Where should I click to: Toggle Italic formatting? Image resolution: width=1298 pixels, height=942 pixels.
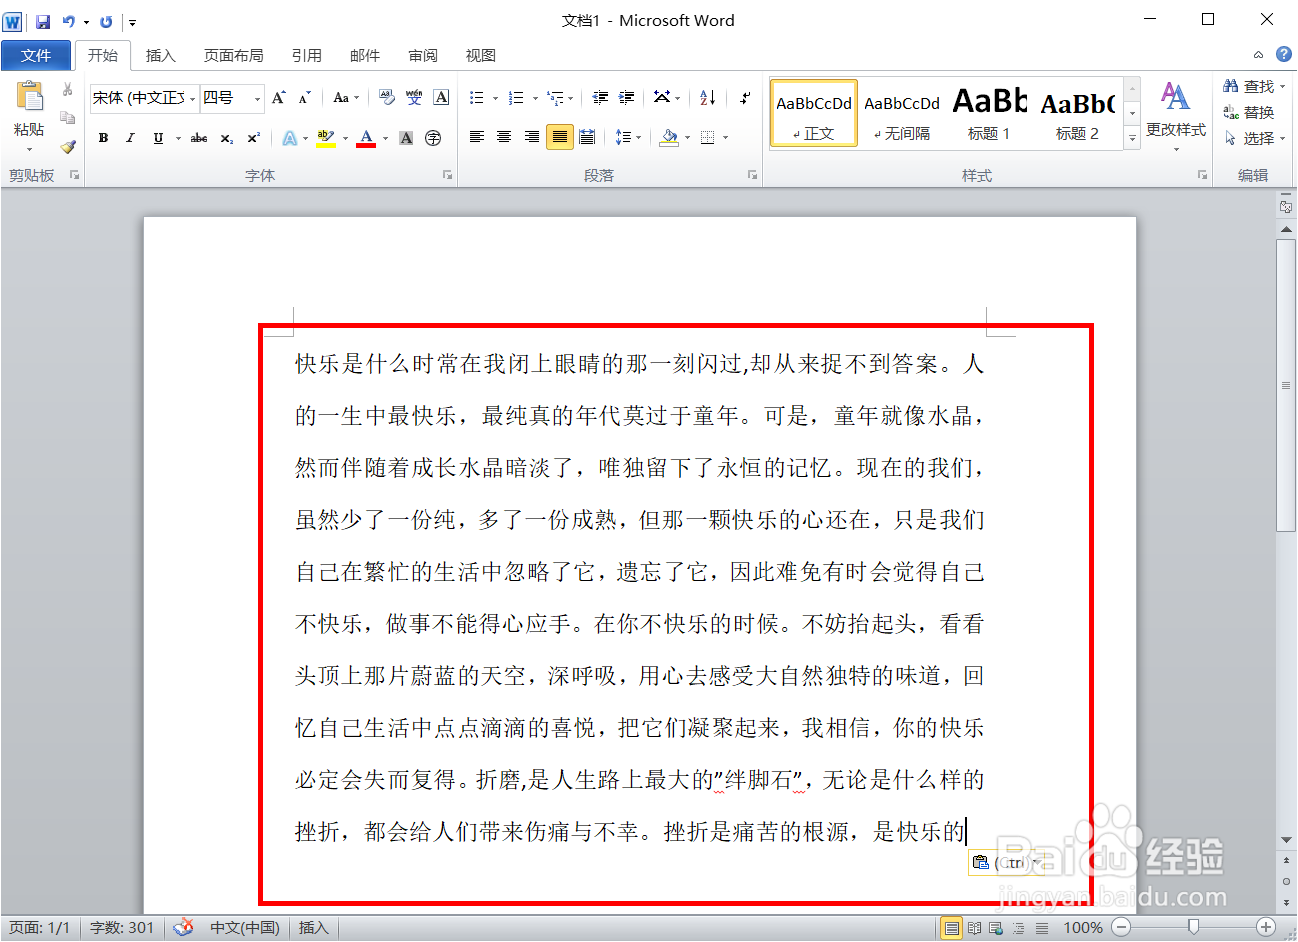130,138
